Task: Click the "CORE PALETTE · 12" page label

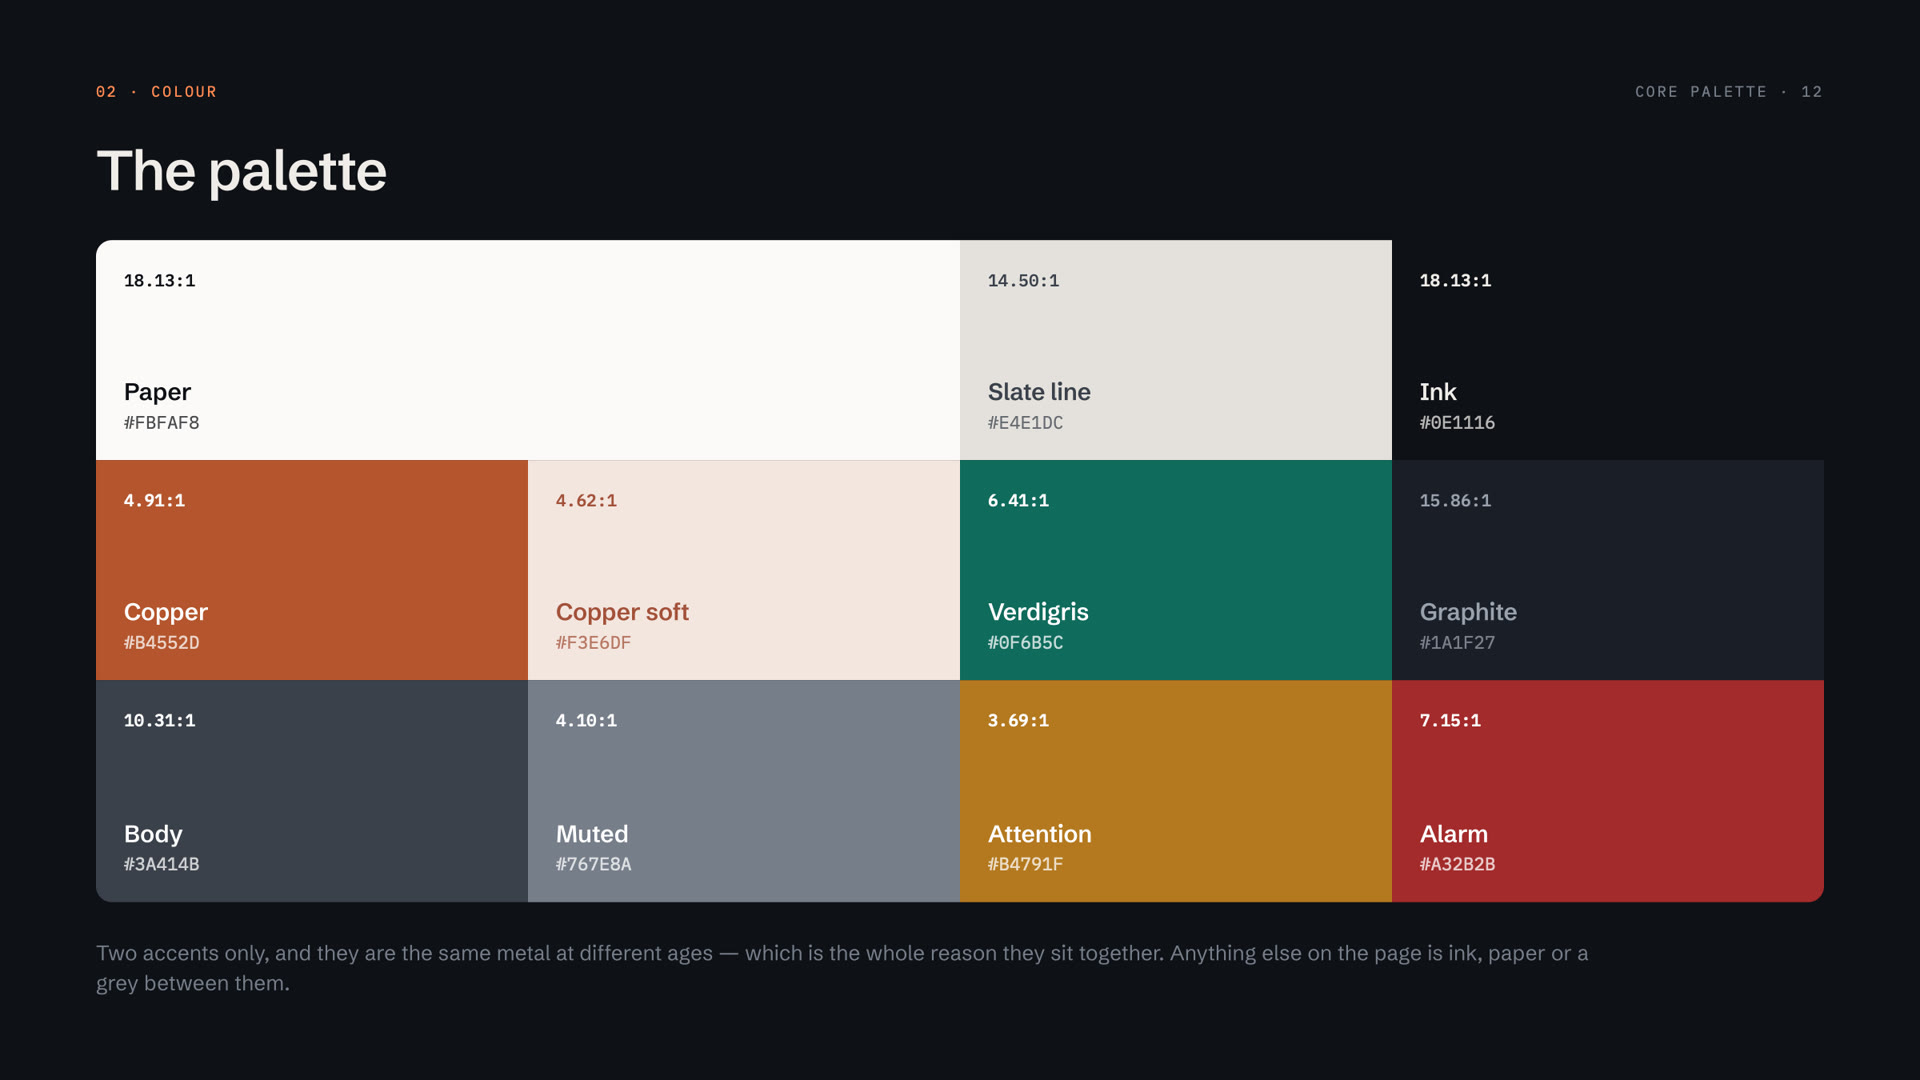Action: [x=1728, y=92]
